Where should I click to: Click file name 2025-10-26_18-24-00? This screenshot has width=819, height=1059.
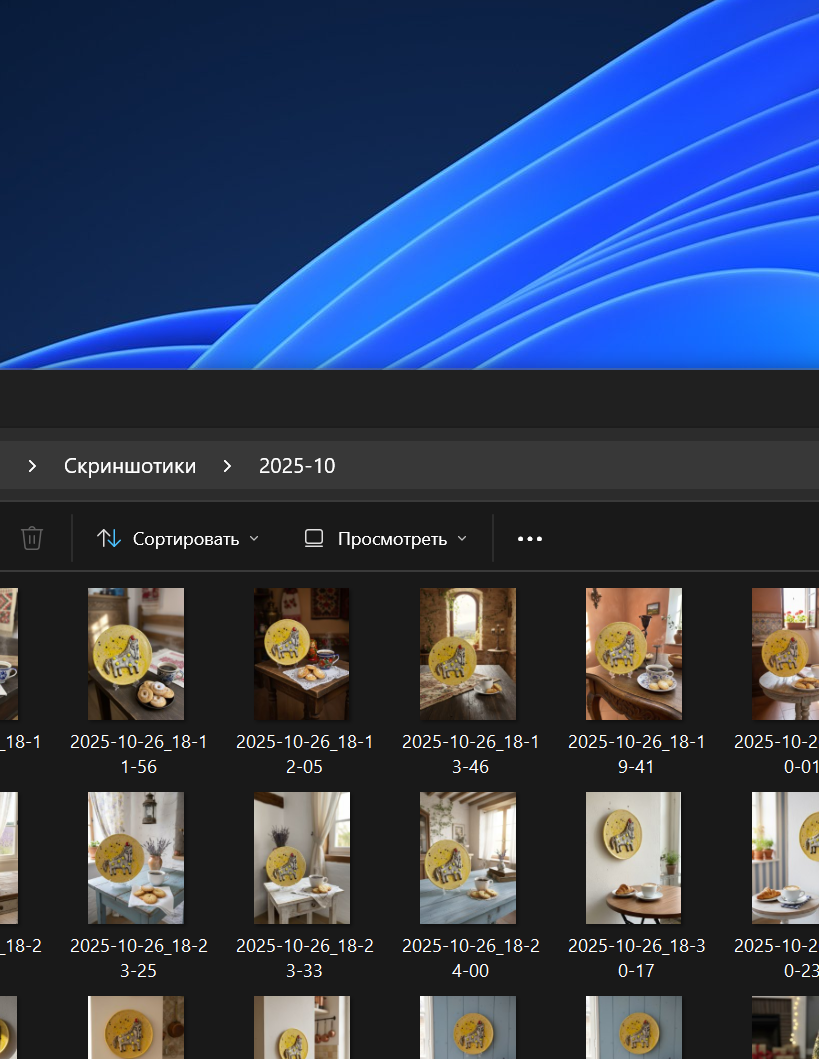click(x=471, y=958)
